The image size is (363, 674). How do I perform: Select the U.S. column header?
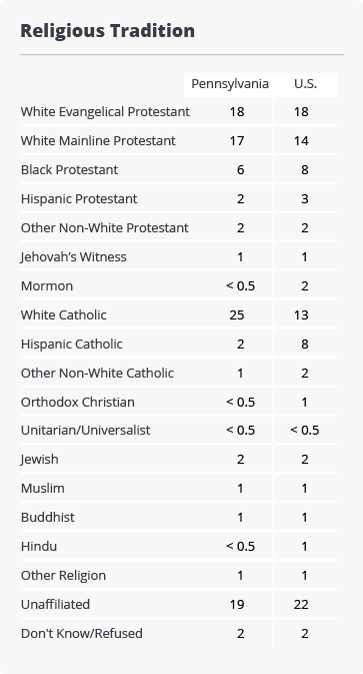305,84
